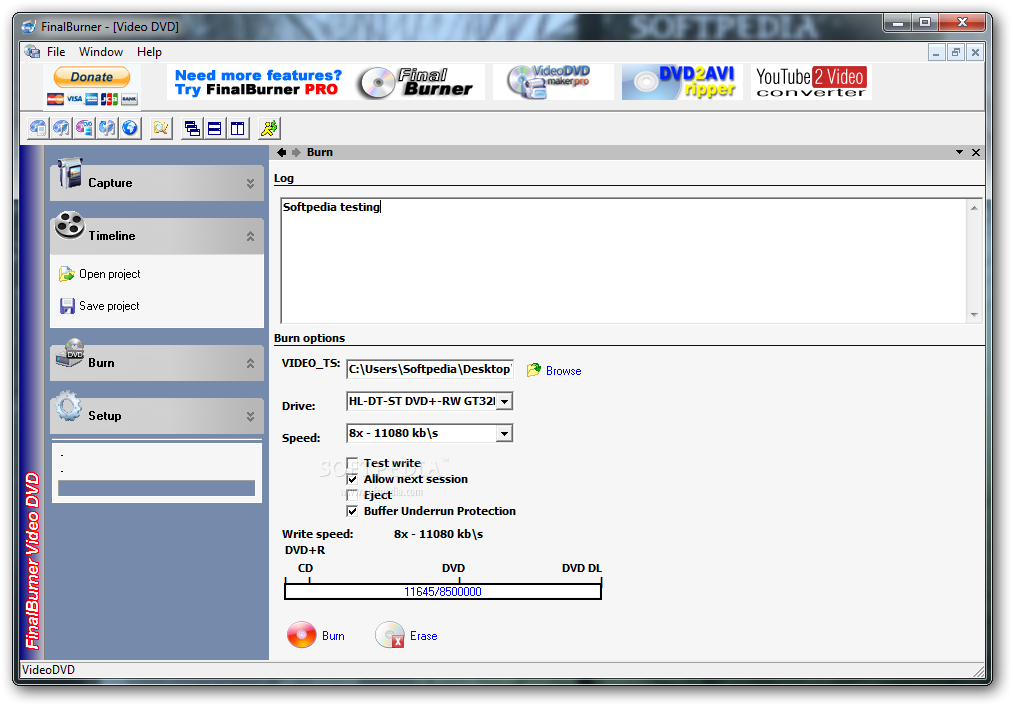Click the payment cards icons under Donate
The image size is (1013, 706).
click(92, 99)
